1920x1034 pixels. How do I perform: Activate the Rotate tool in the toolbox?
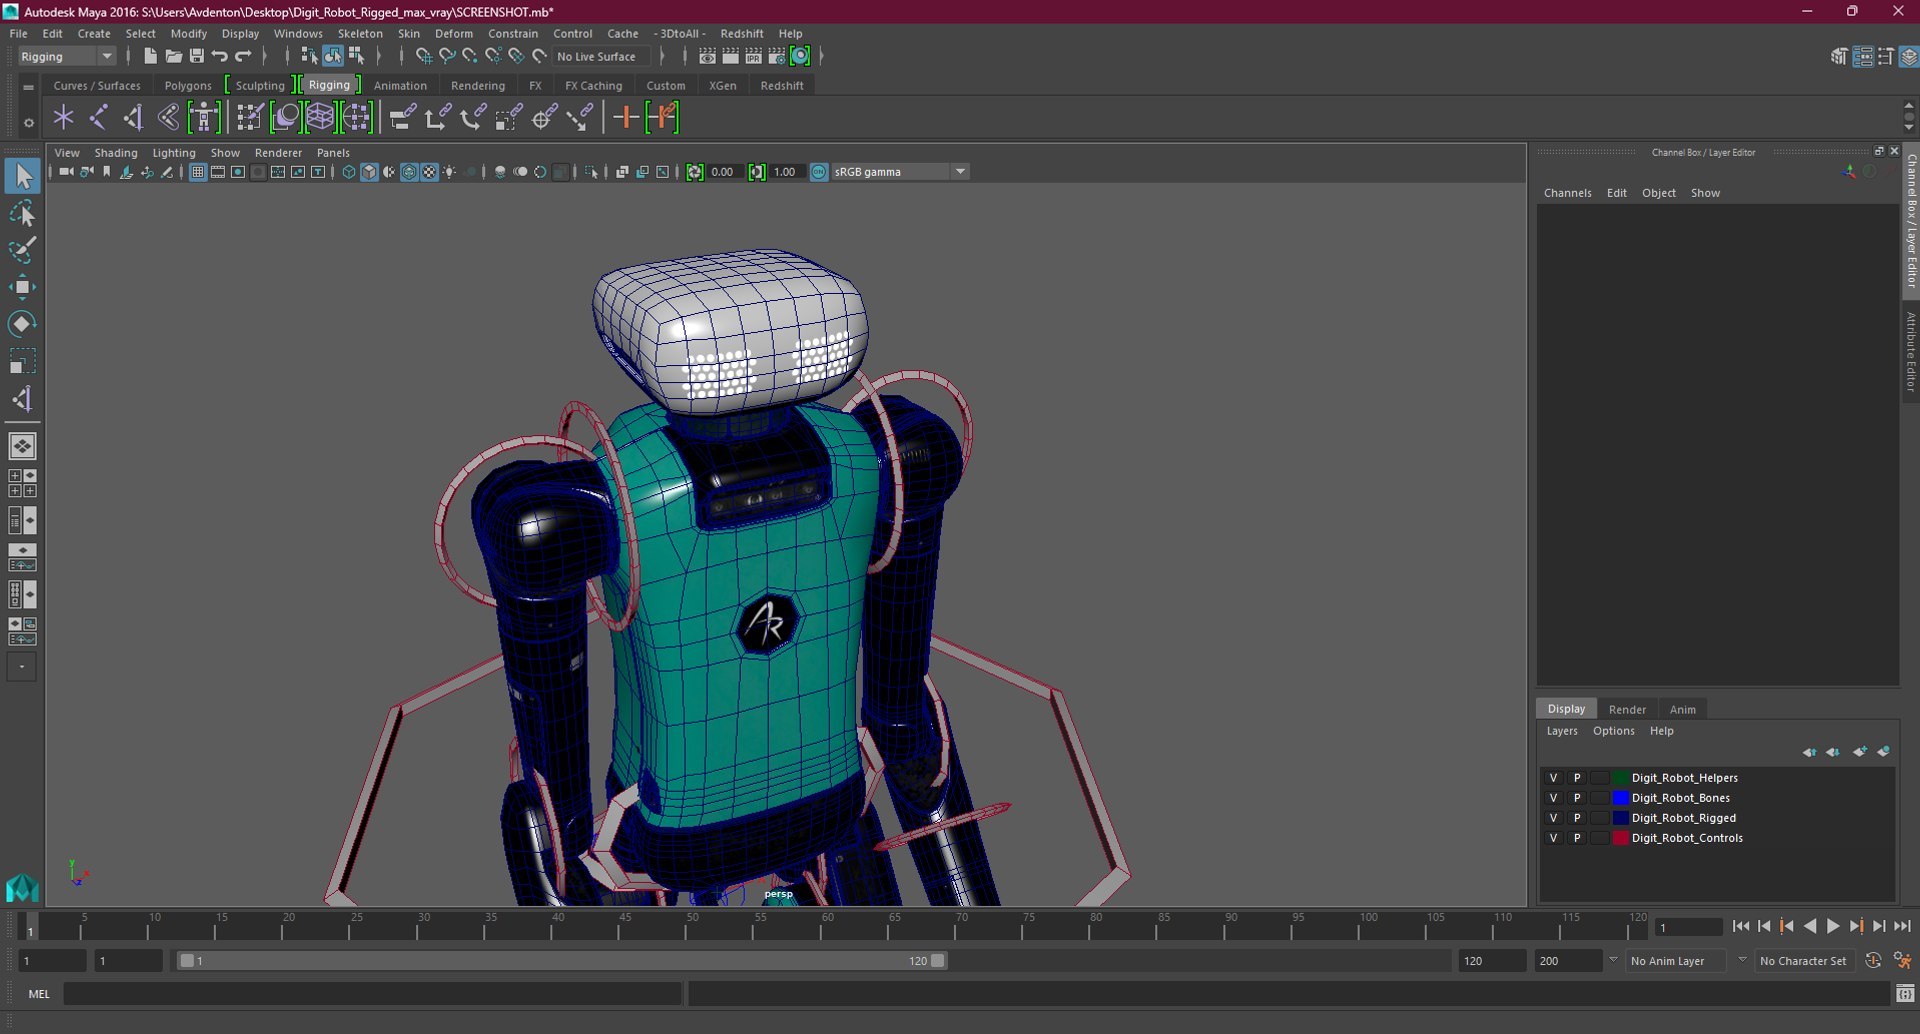[22, 324]
